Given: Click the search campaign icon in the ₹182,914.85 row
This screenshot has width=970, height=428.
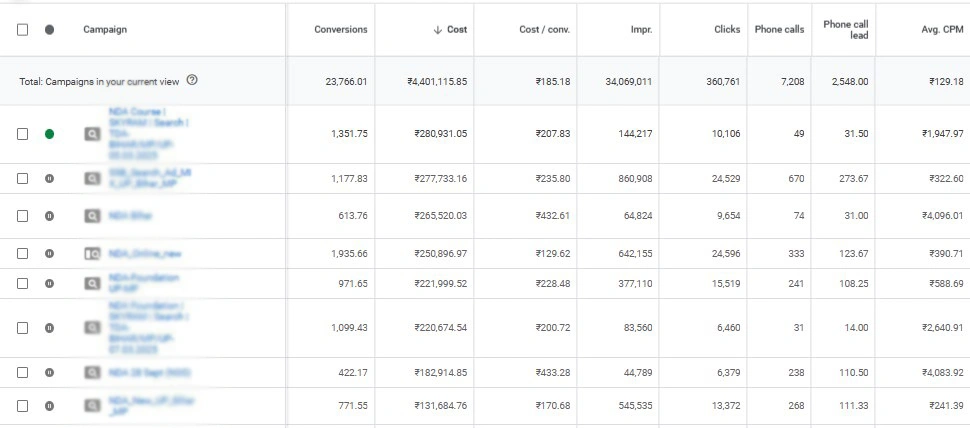Looking at the screenshot, I should tap(92, 373).
